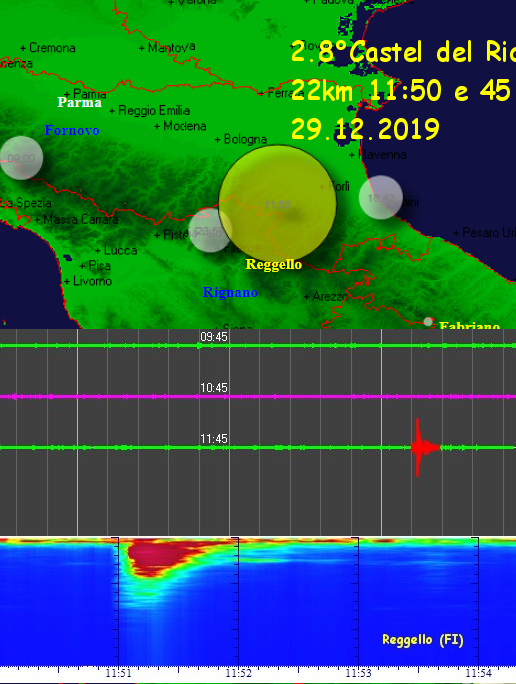Click the 11:52 tick on the spectrogram axis

point(238,674)
